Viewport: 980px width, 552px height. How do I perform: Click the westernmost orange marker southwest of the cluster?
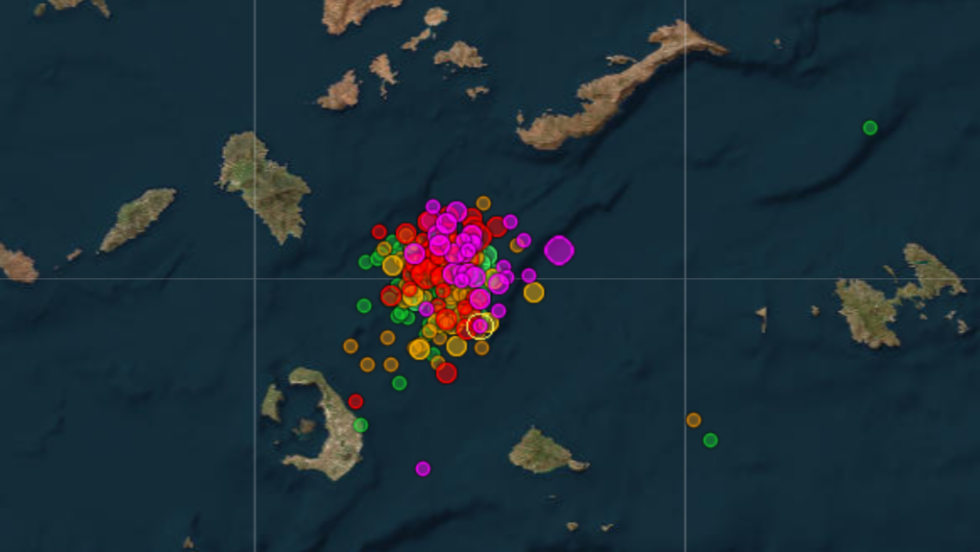pos(350,346)
